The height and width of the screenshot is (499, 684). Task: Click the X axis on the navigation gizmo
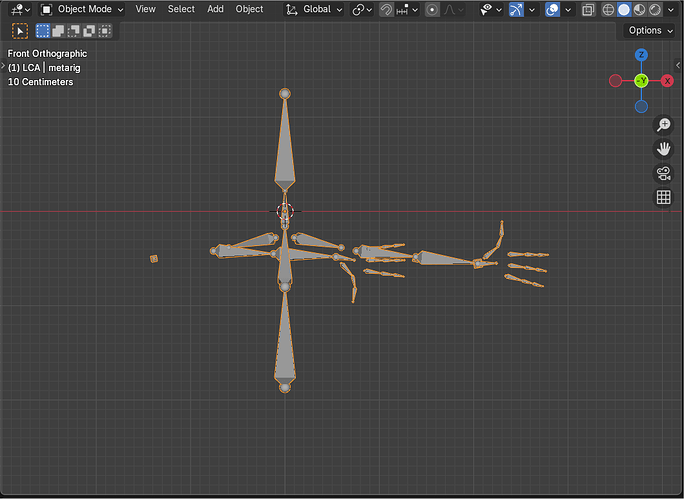(667, 81)
